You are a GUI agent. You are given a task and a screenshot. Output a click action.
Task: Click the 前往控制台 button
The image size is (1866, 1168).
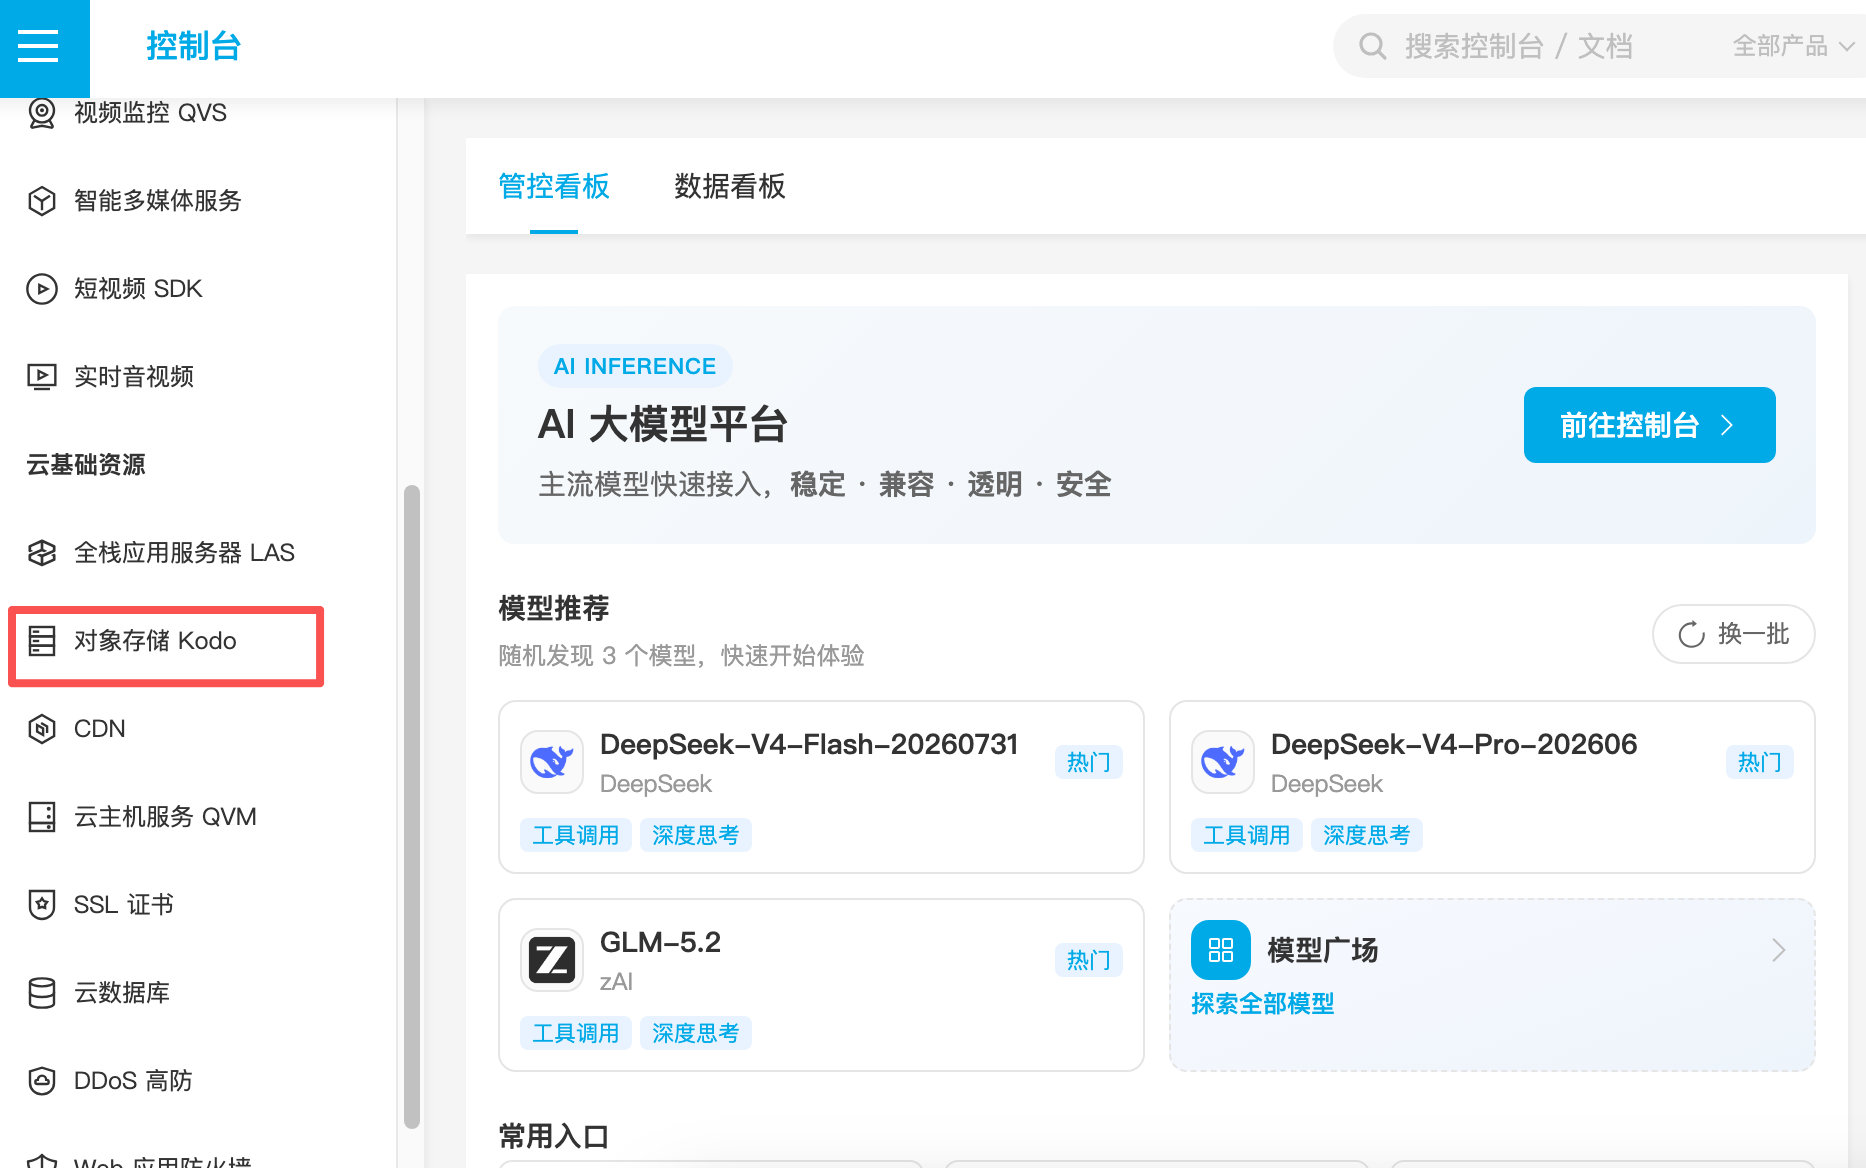click(x=1649, y=425)
